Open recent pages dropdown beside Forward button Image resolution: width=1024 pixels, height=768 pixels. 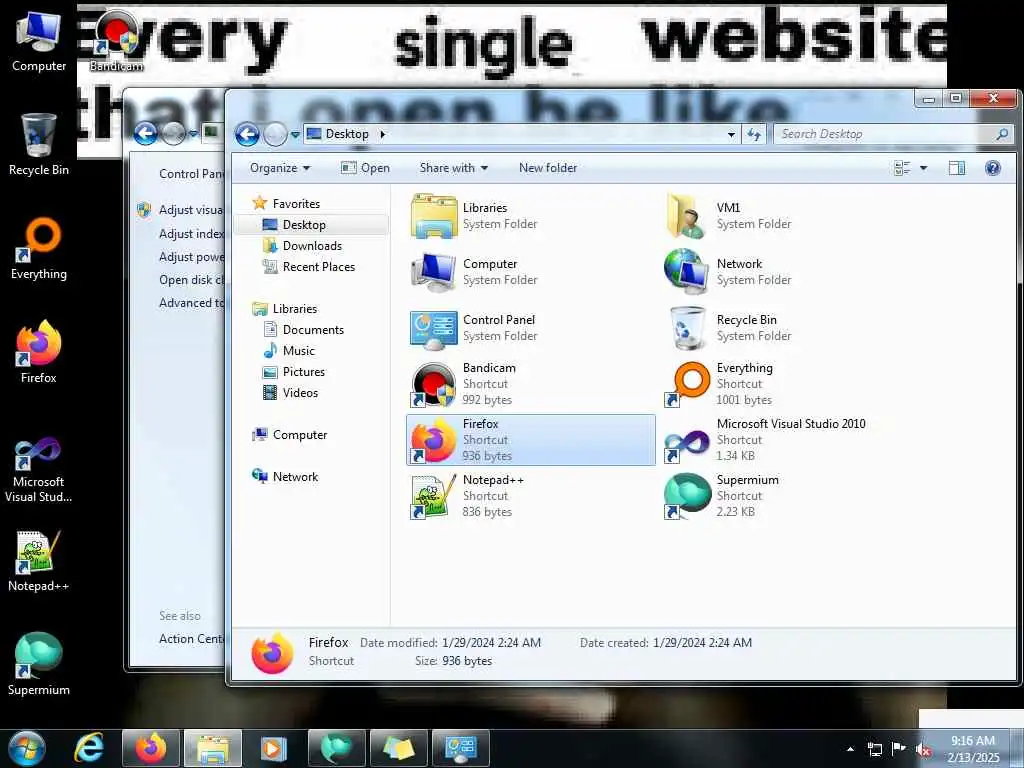[295, 135]
